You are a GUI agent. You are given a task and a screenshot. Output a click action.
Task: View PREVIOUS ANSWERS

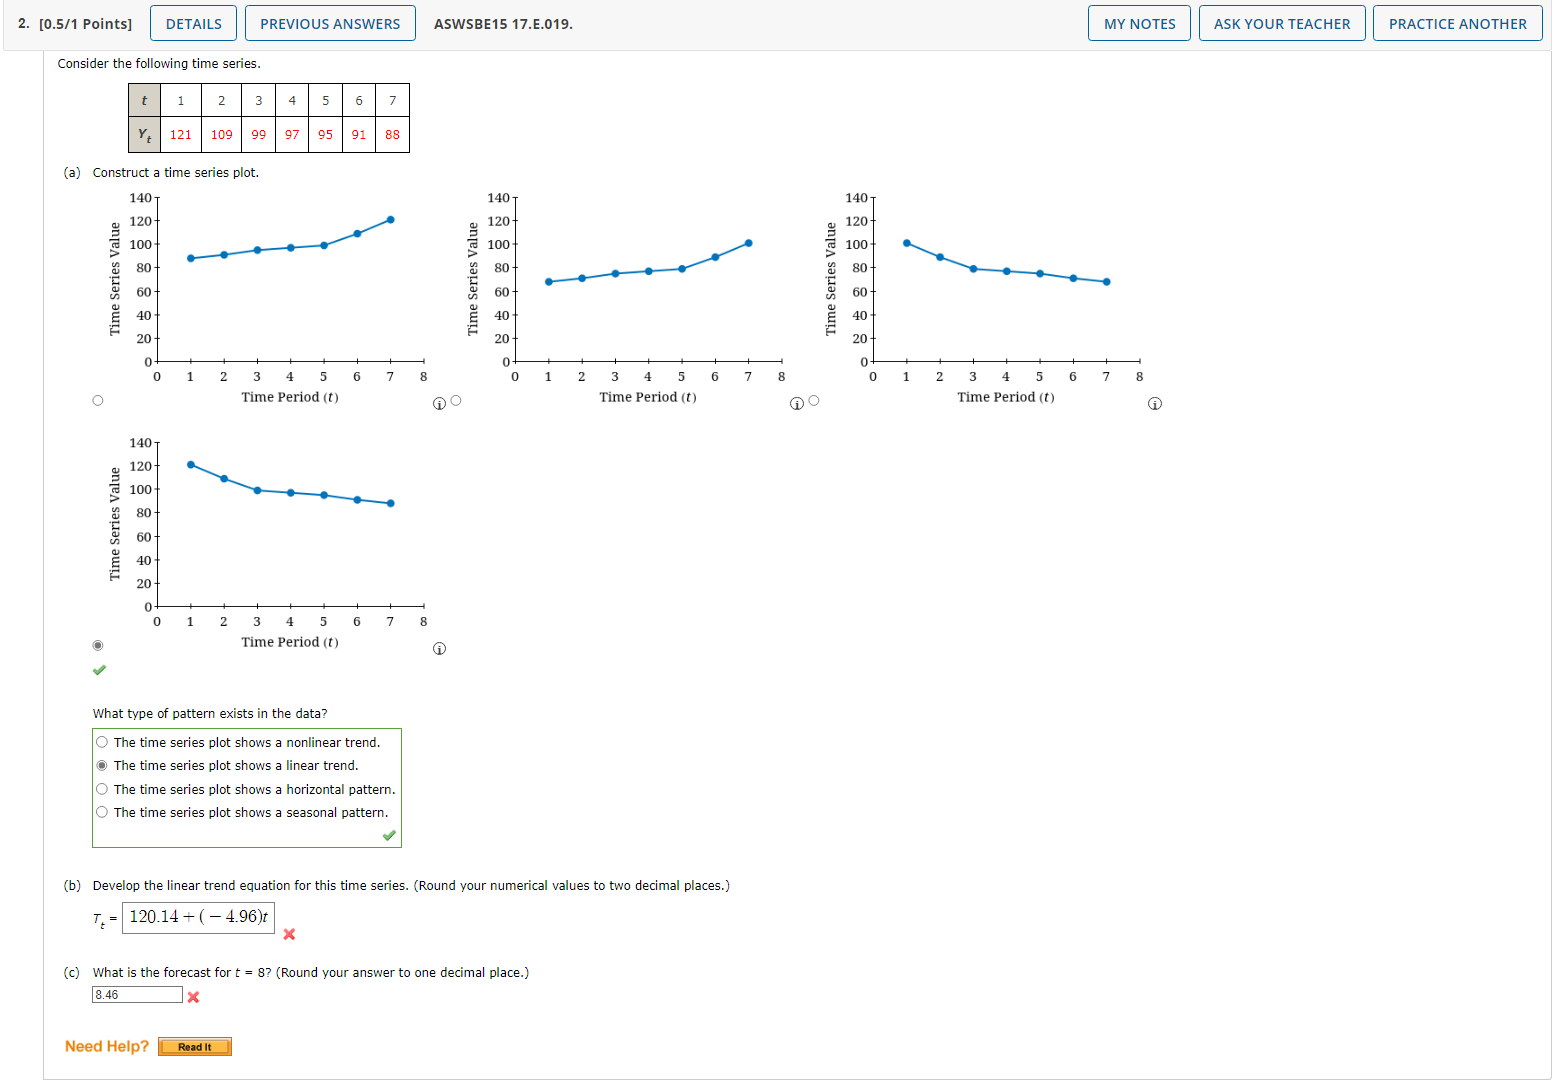tap(330, 24)
